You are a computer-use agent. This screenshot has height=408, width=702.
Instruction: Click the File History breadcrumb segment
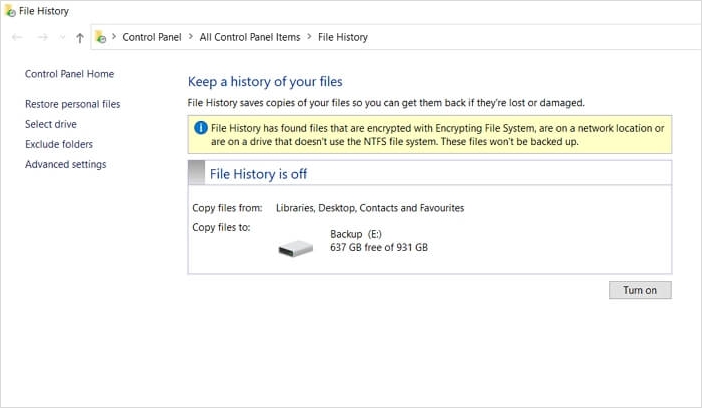(343, 37)
